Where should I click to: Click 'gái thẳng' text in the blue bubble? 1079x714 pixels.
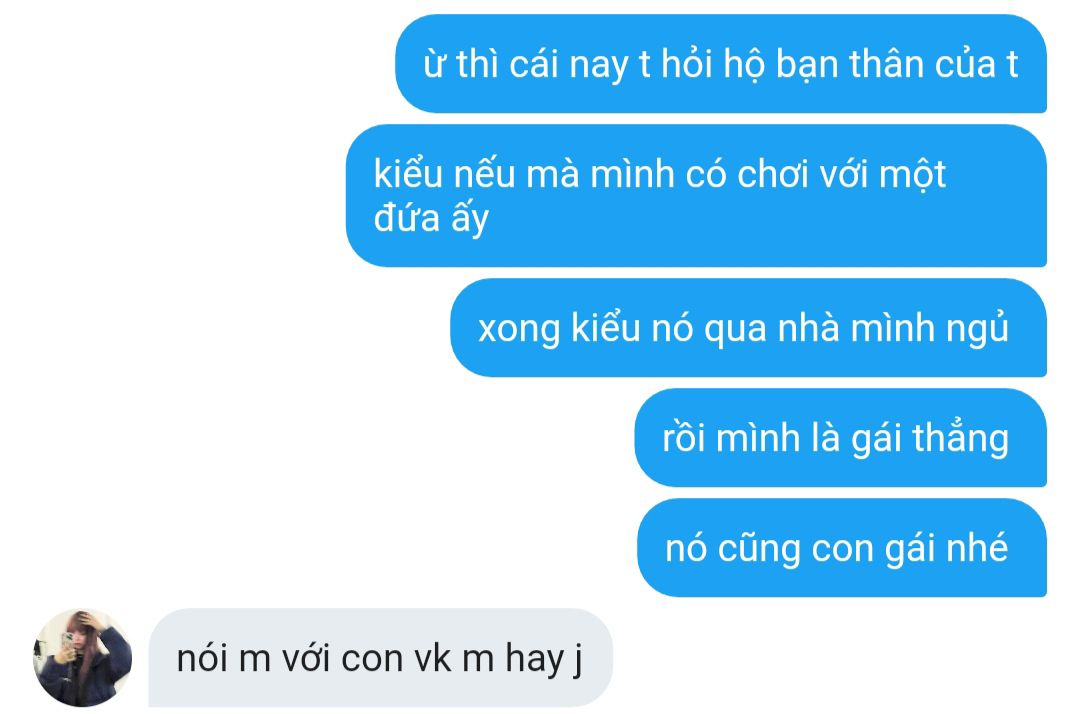[930, 439]
